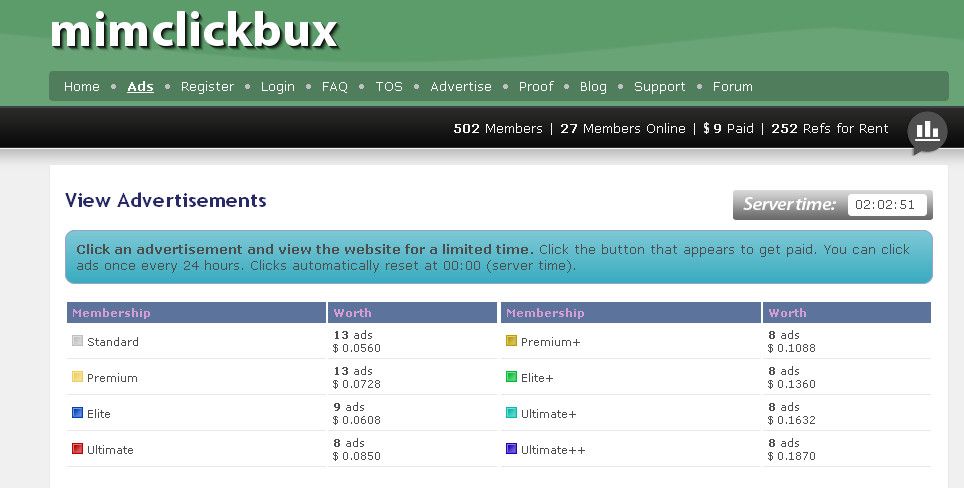Screen dimensions: 964x488
Task: Click the mimclickbux site logo
Action: pos(194,31)
